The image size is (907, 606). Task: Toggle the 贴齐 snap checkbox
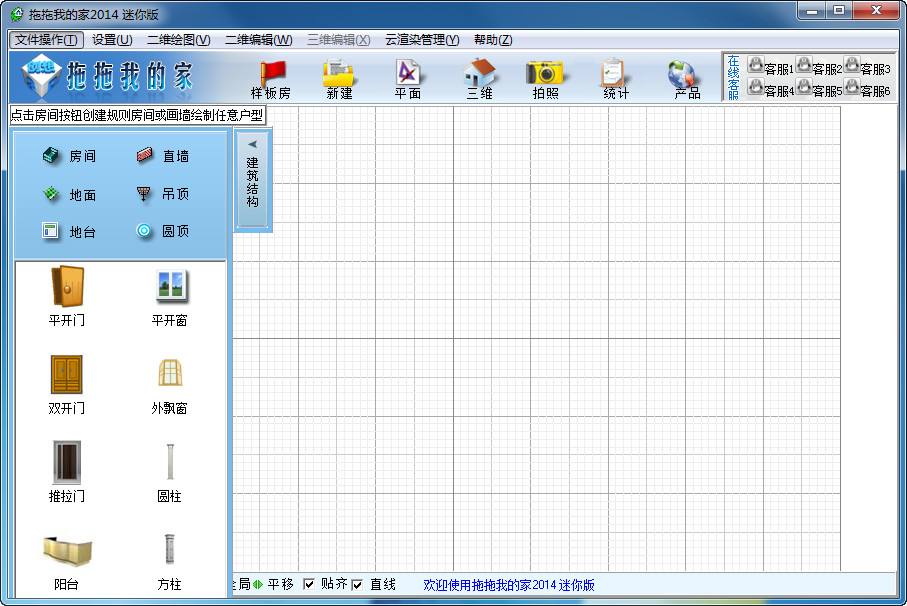tap(309, 584)
